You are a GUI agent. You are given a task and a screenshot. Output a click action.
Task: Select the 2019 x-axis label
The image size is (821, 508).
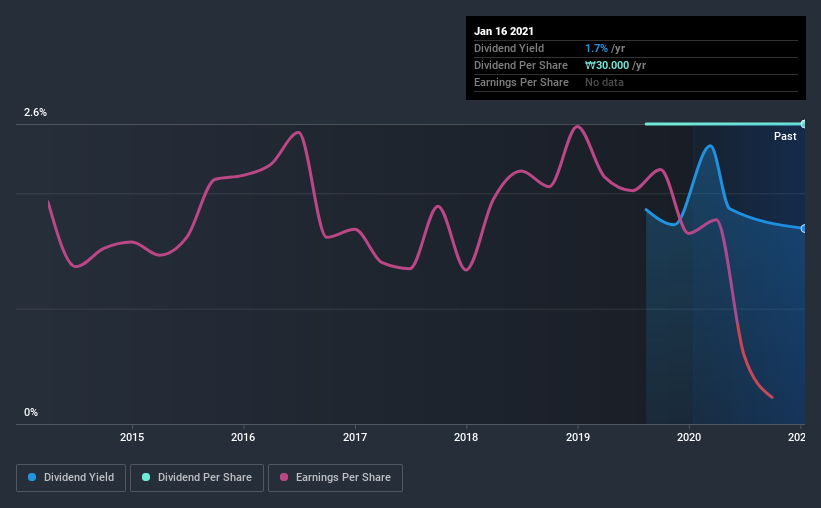click(x=578, y=437)
